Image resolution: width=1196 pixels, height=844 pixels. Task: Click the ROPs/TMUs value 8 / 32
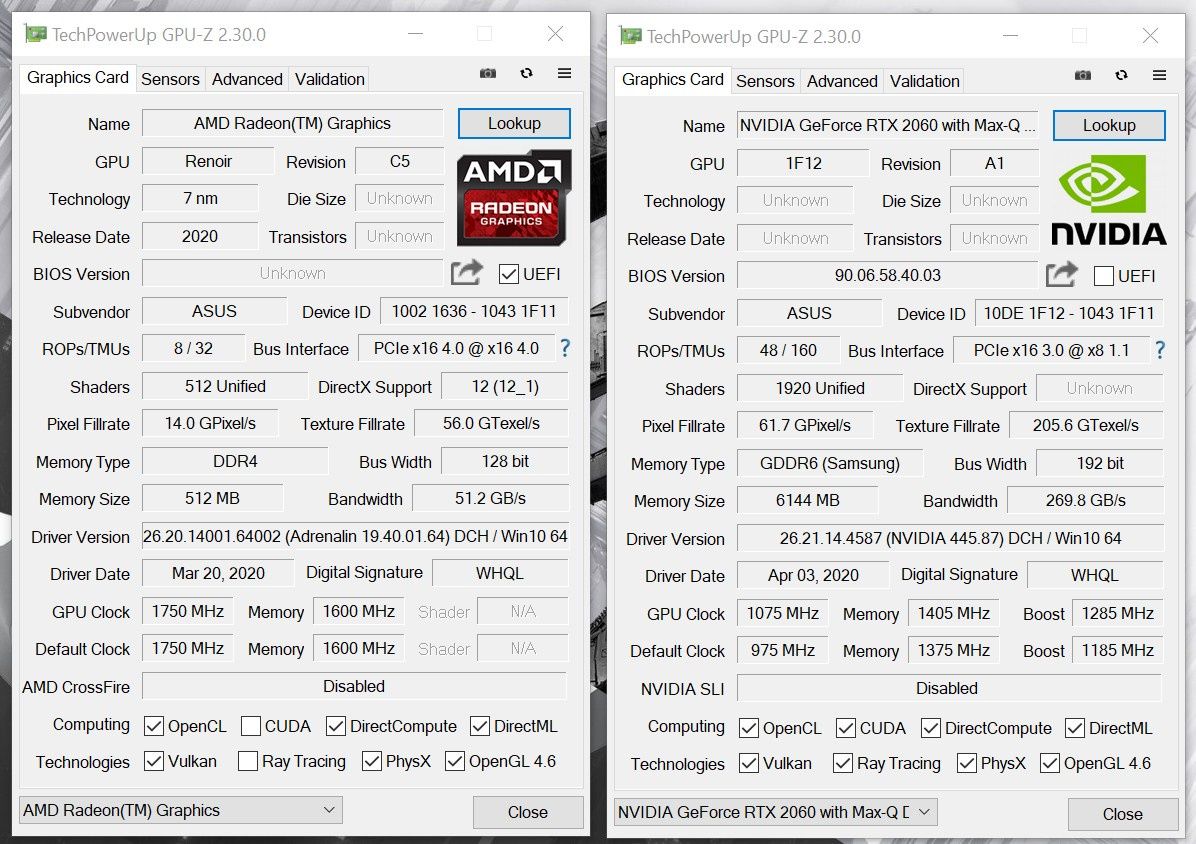194,348
